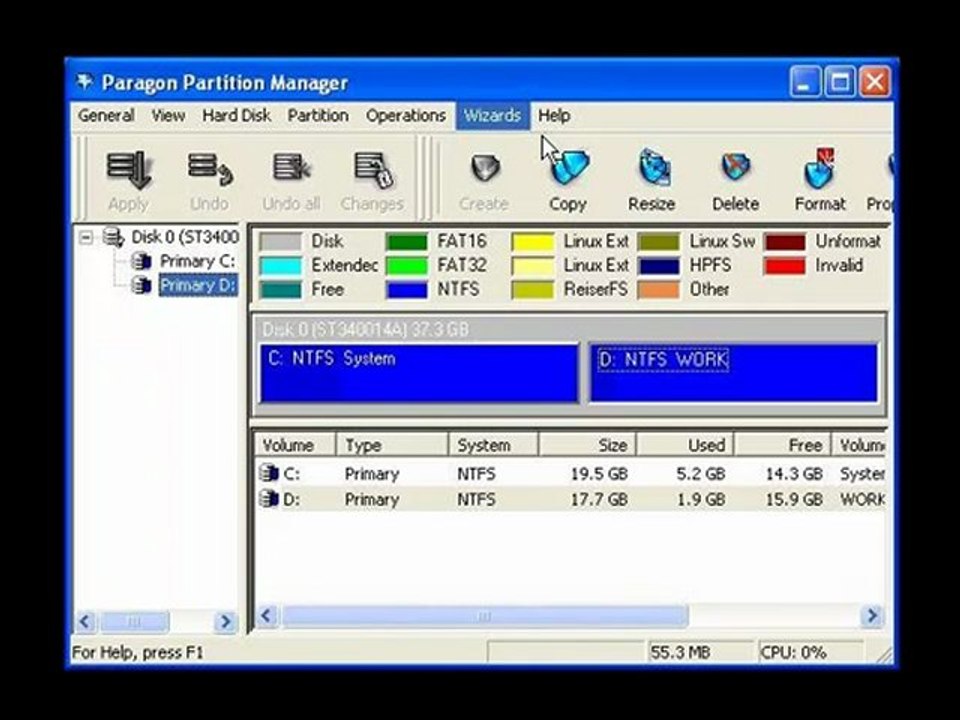Click the Primary D: partition icon in tree
Viewport: 960px width, 720px height.
coord(141,285)
